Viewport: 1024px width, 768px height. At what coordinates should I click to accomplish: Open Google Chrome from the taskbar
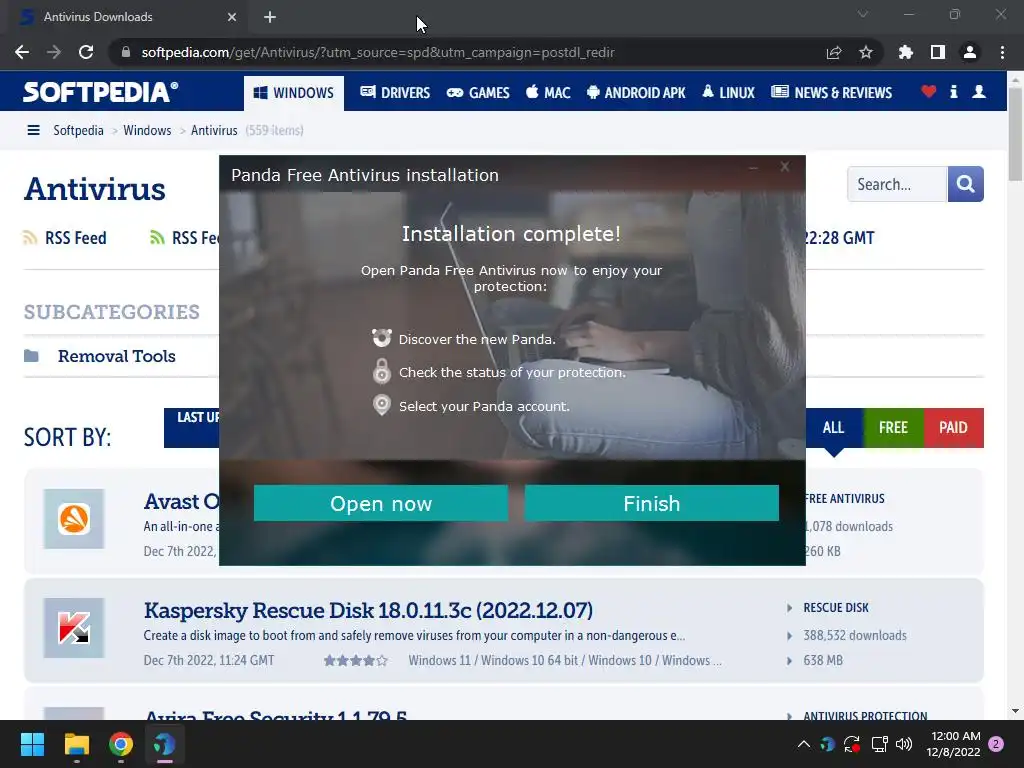click(121, 744)
